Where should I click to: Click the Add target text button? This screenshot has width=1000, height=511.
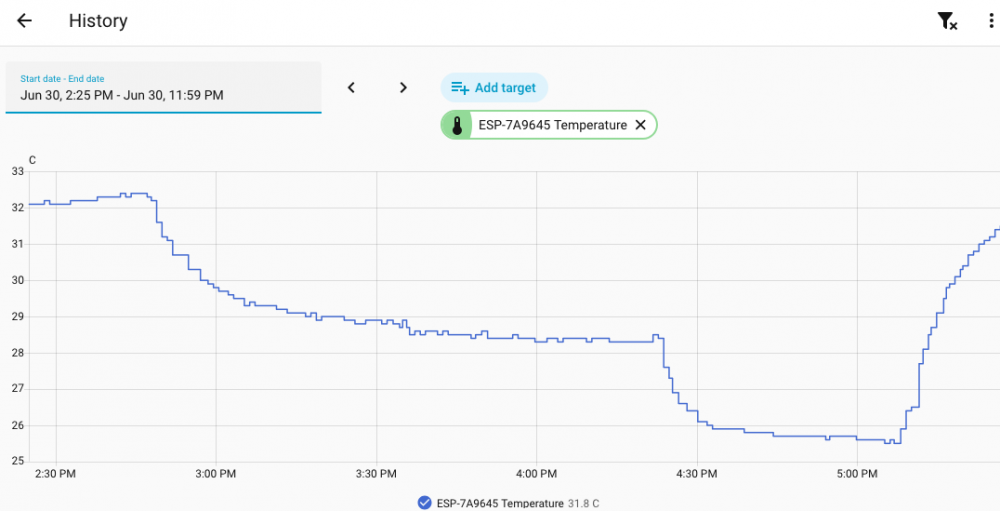click(x=505, y=88)
